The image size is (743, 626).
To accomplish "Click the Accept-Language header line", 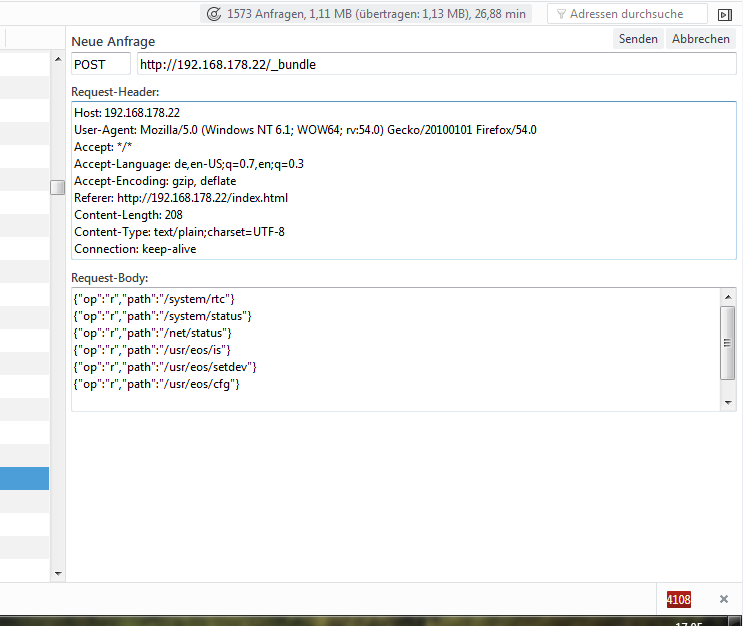I will [189, 164].
